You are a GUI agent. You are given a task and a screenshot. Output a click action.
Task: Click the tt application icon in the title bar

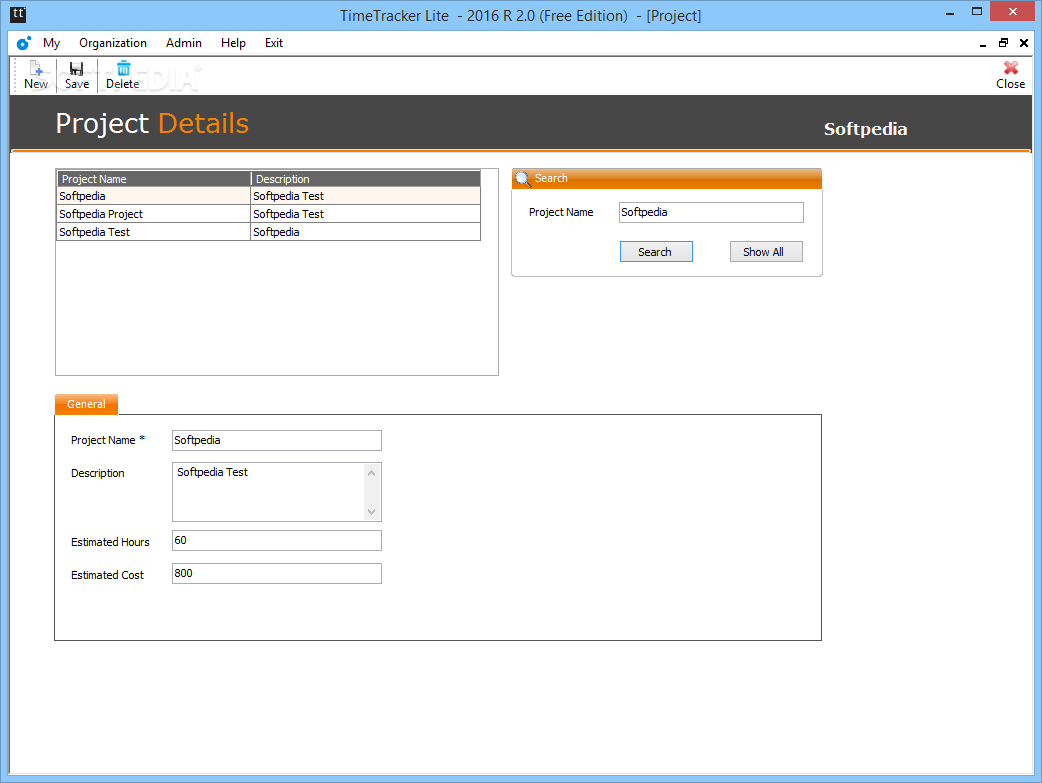[19, 14]
